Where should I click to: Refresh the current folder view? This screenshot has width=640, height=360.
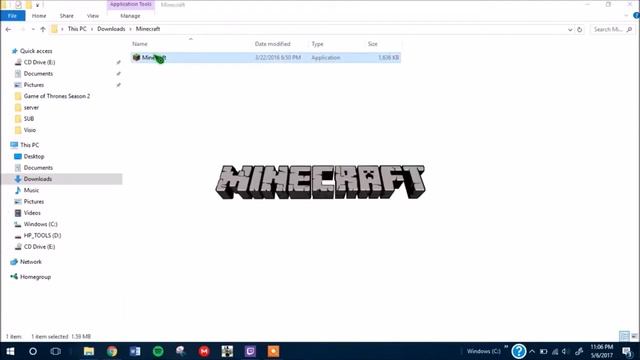pos(580,29)
